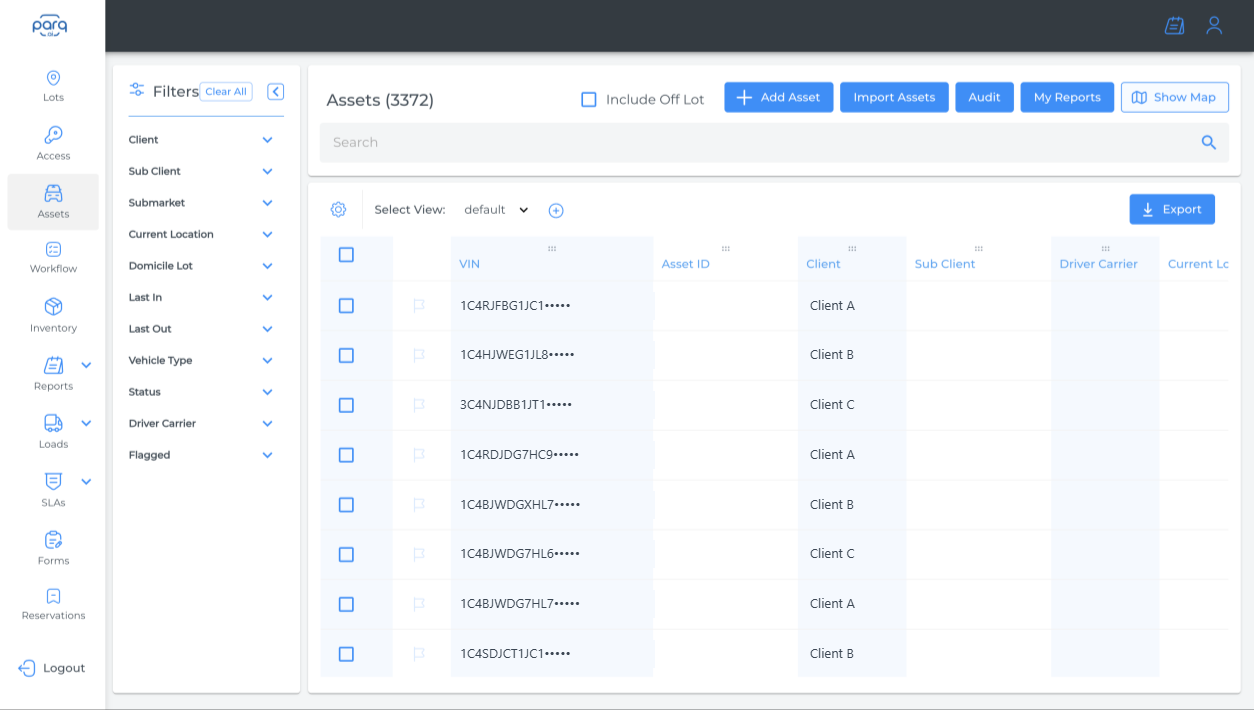Viewport: 1254px width, 710px height.
Task: Open the SLAs icon in sidebar
Action: coord(53,481)
